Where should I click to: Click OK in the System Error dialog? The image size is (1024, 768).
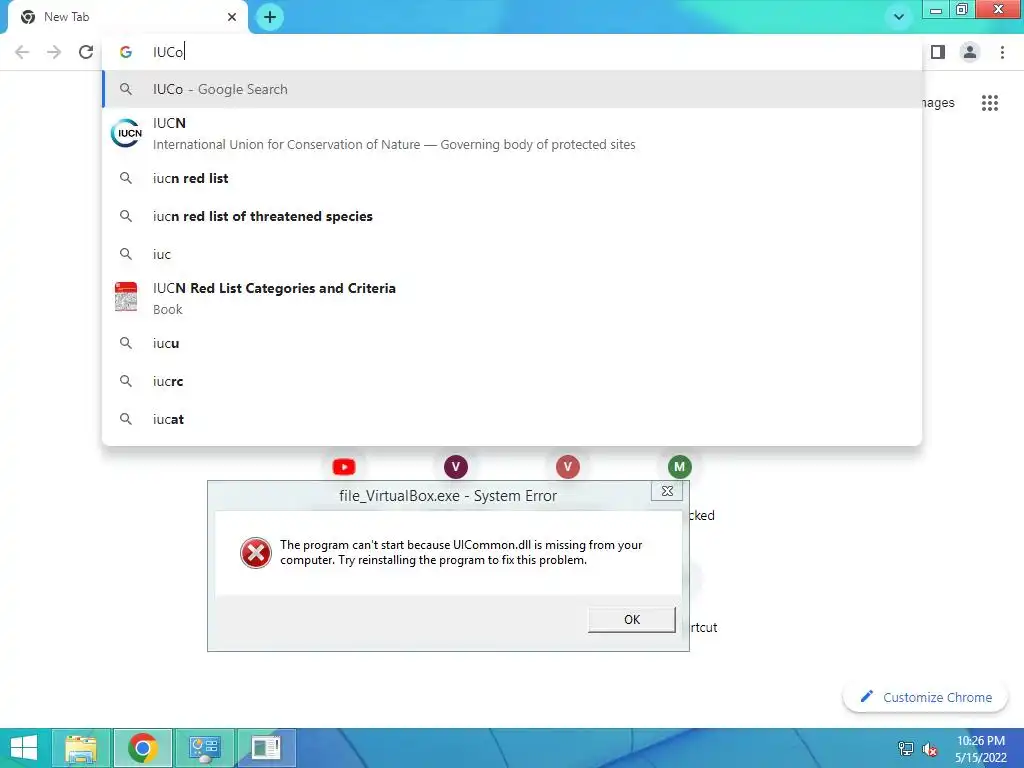[632, 619]
